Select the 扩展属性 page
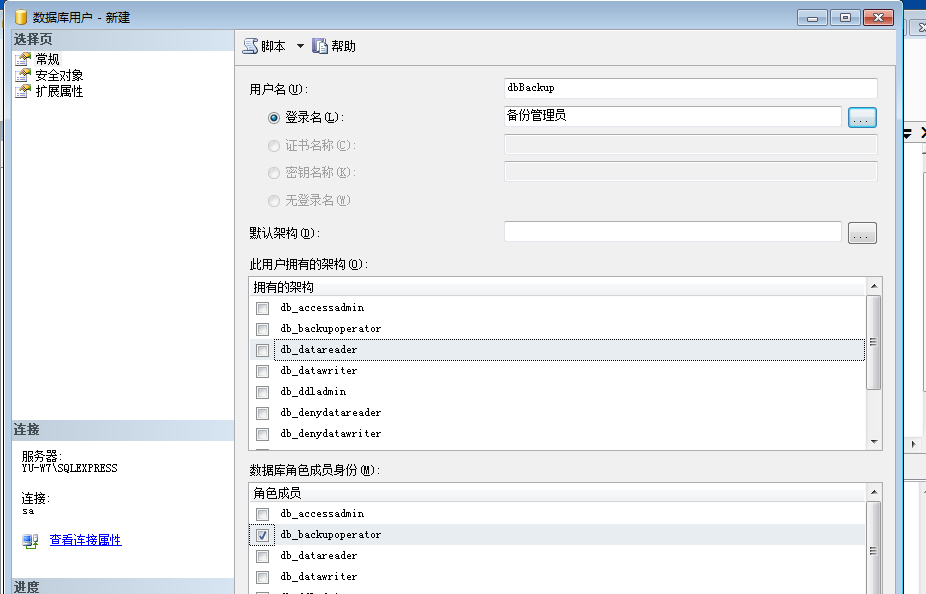The height and width of the screenshot is (594, 926). click(59, 91)
